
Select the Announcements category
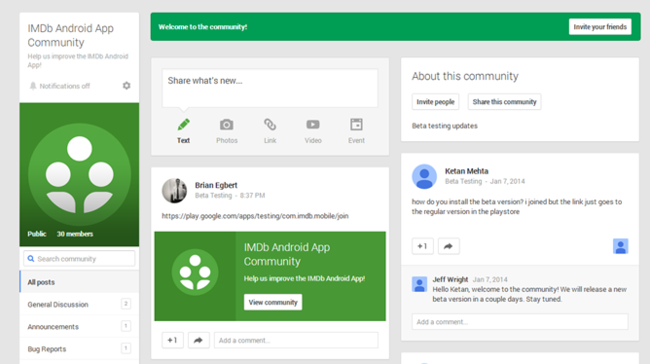pos(79,327)
